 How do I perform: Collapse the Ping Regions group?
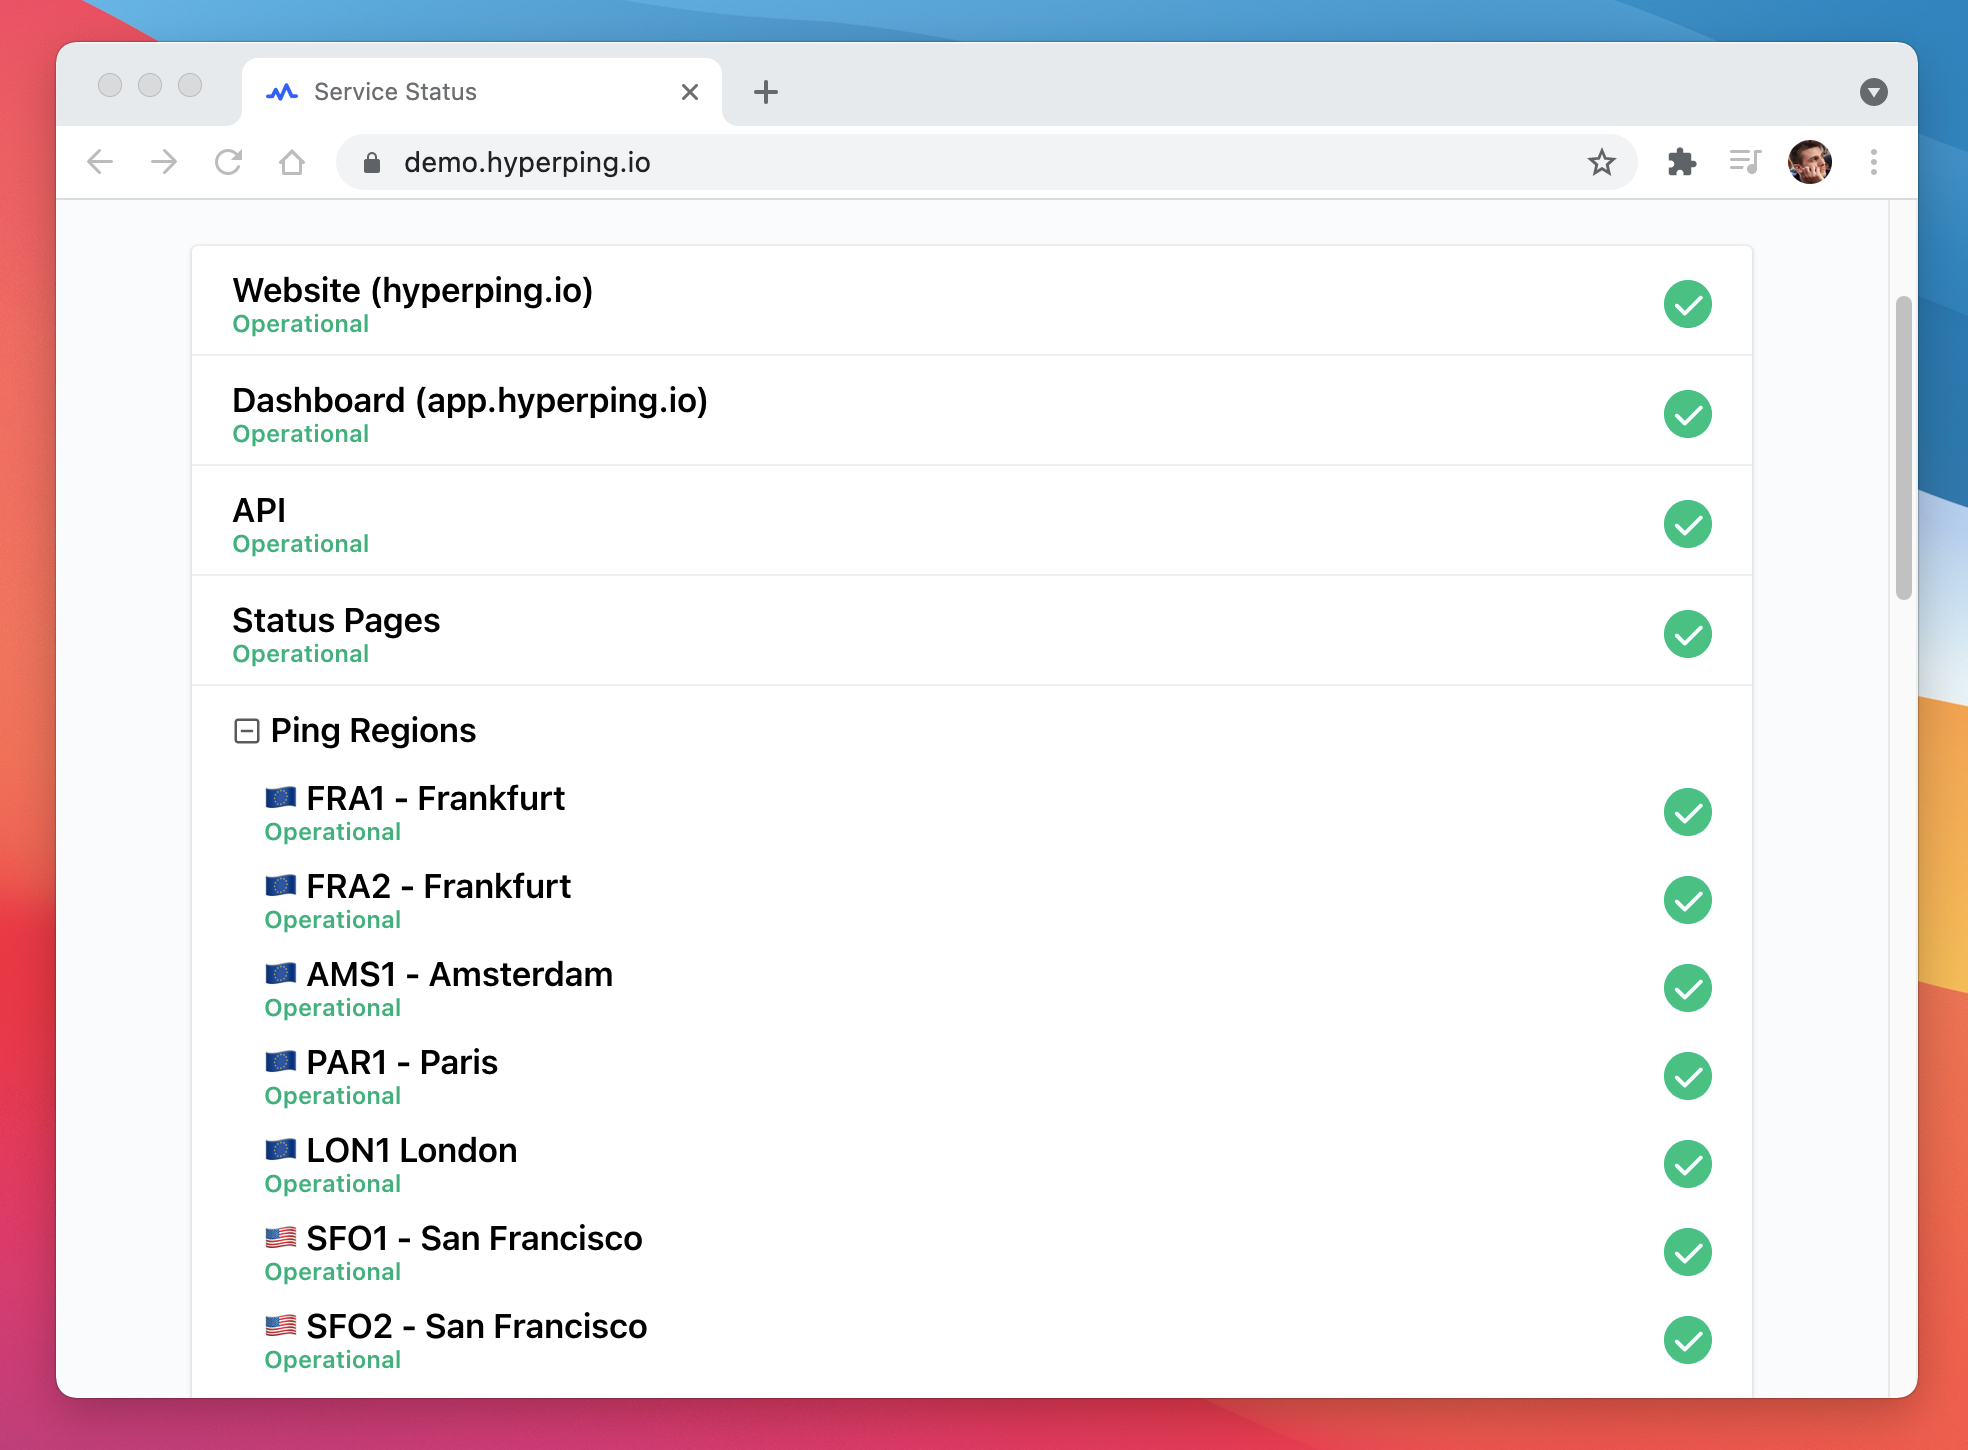tap(246, 731)
